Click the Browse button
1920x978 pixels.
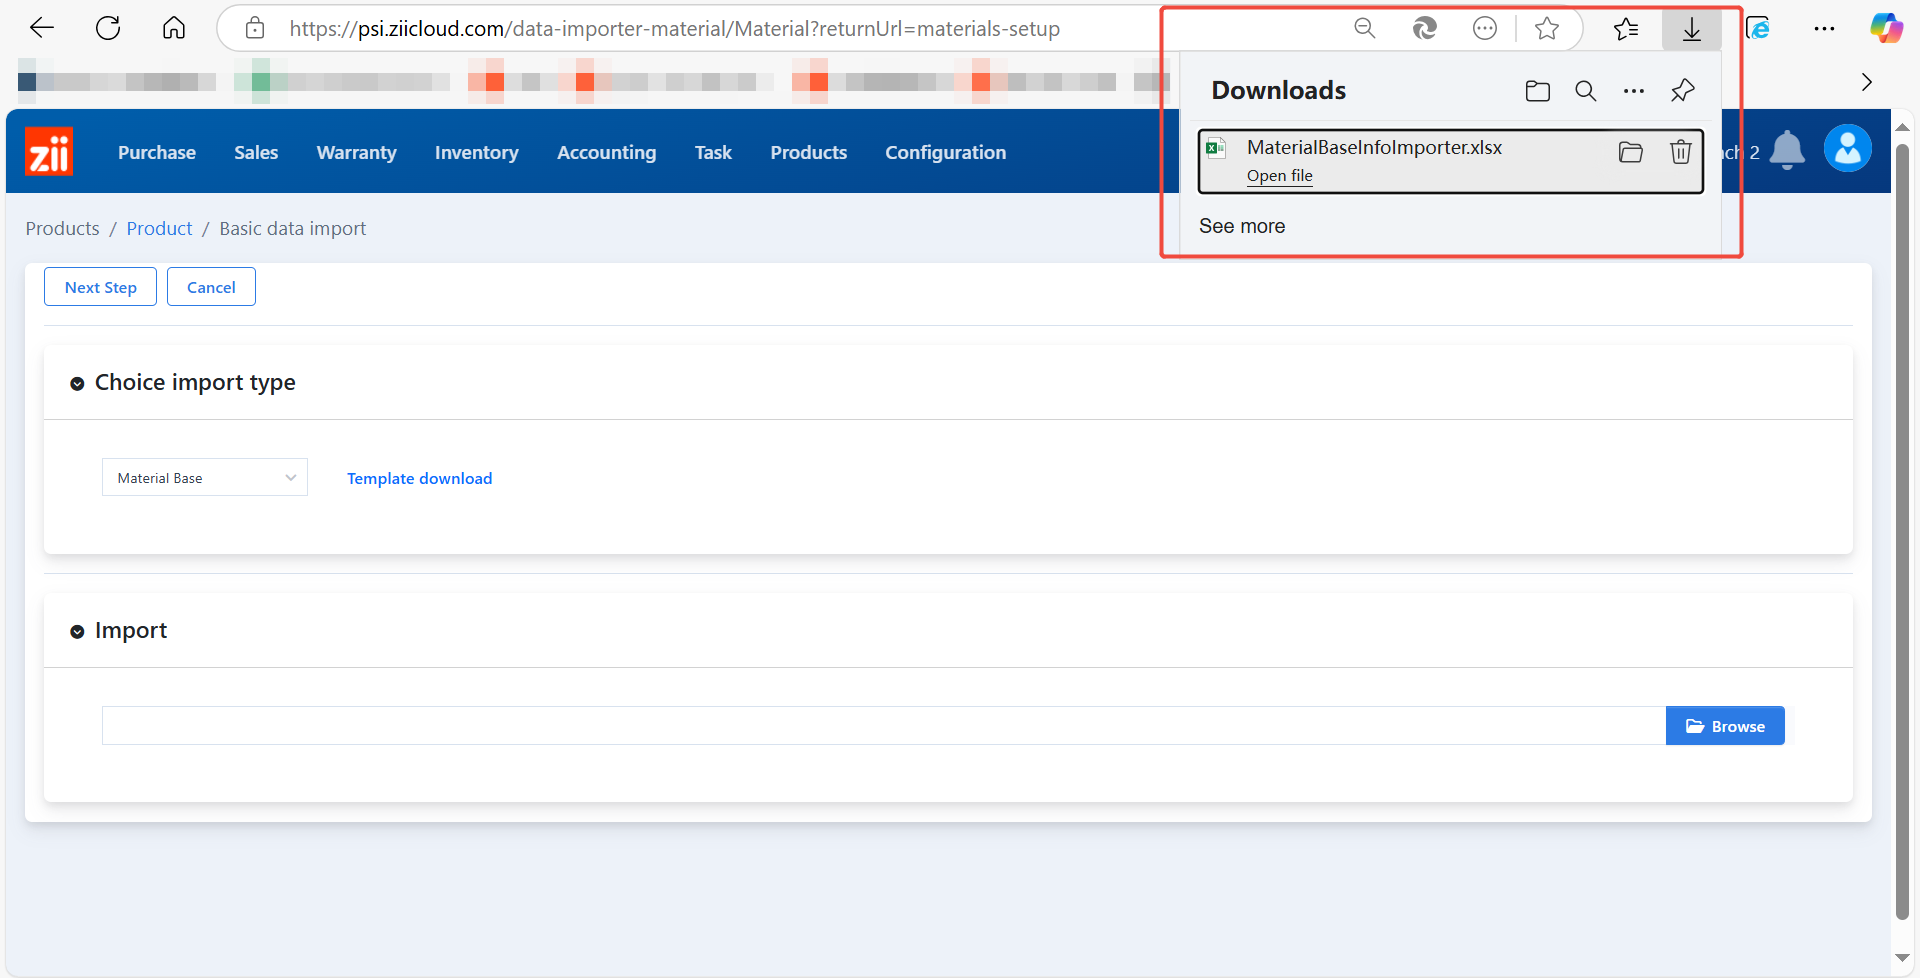click(1724, 726)
